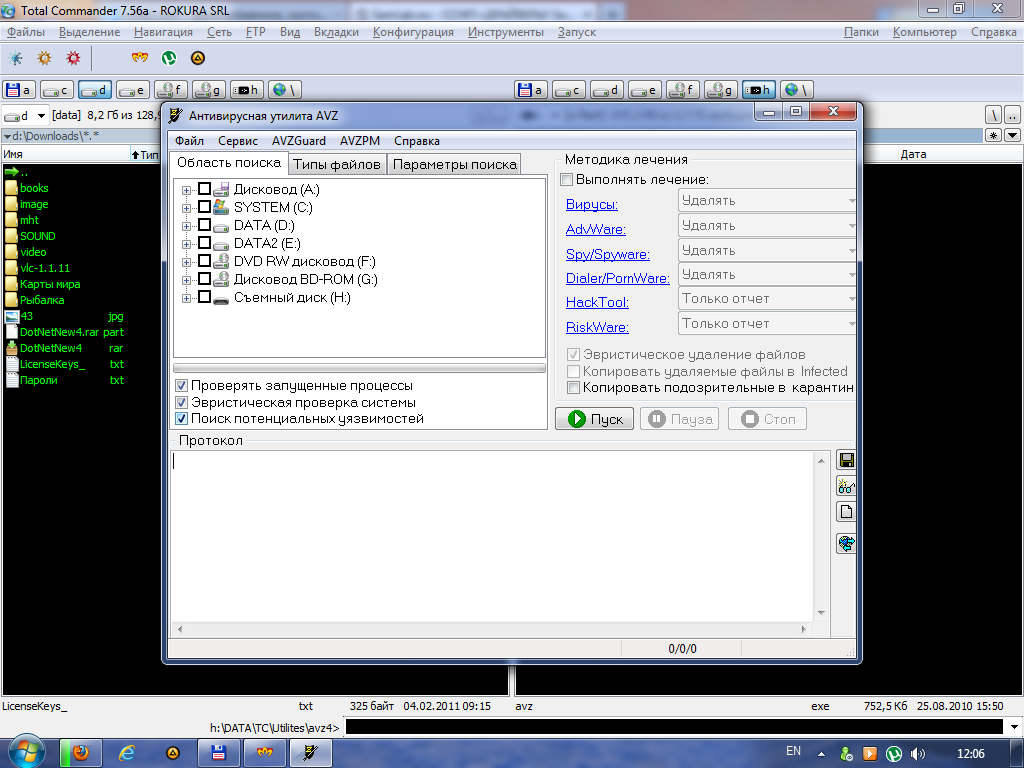The height and width of the screenshot is (768, 1024).
Task: Open Total Commander Конфигурация menu
Action: (413, 32)
